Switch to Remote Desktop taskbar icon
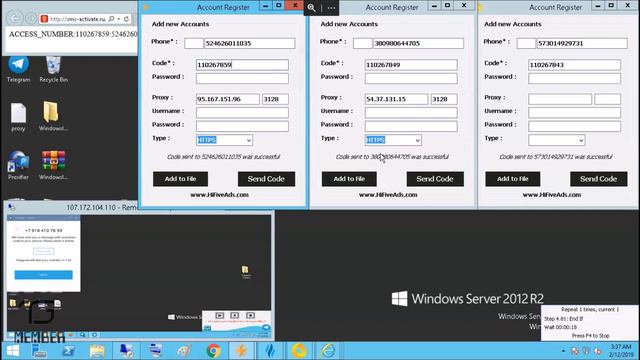Screen dimensions: 640x360 [127, 351]
